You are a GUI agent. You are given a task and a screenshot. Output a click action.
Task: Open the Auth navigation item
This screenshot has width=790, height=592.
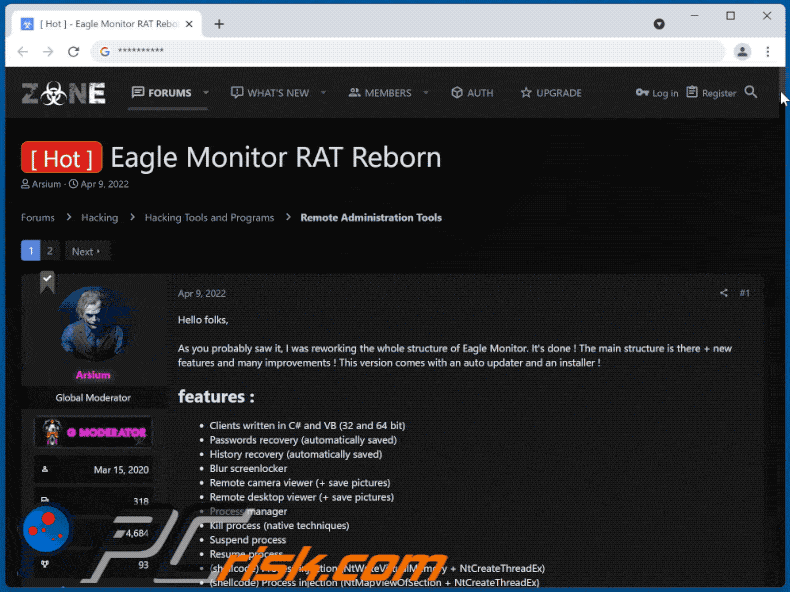click(x=472, y=93)
